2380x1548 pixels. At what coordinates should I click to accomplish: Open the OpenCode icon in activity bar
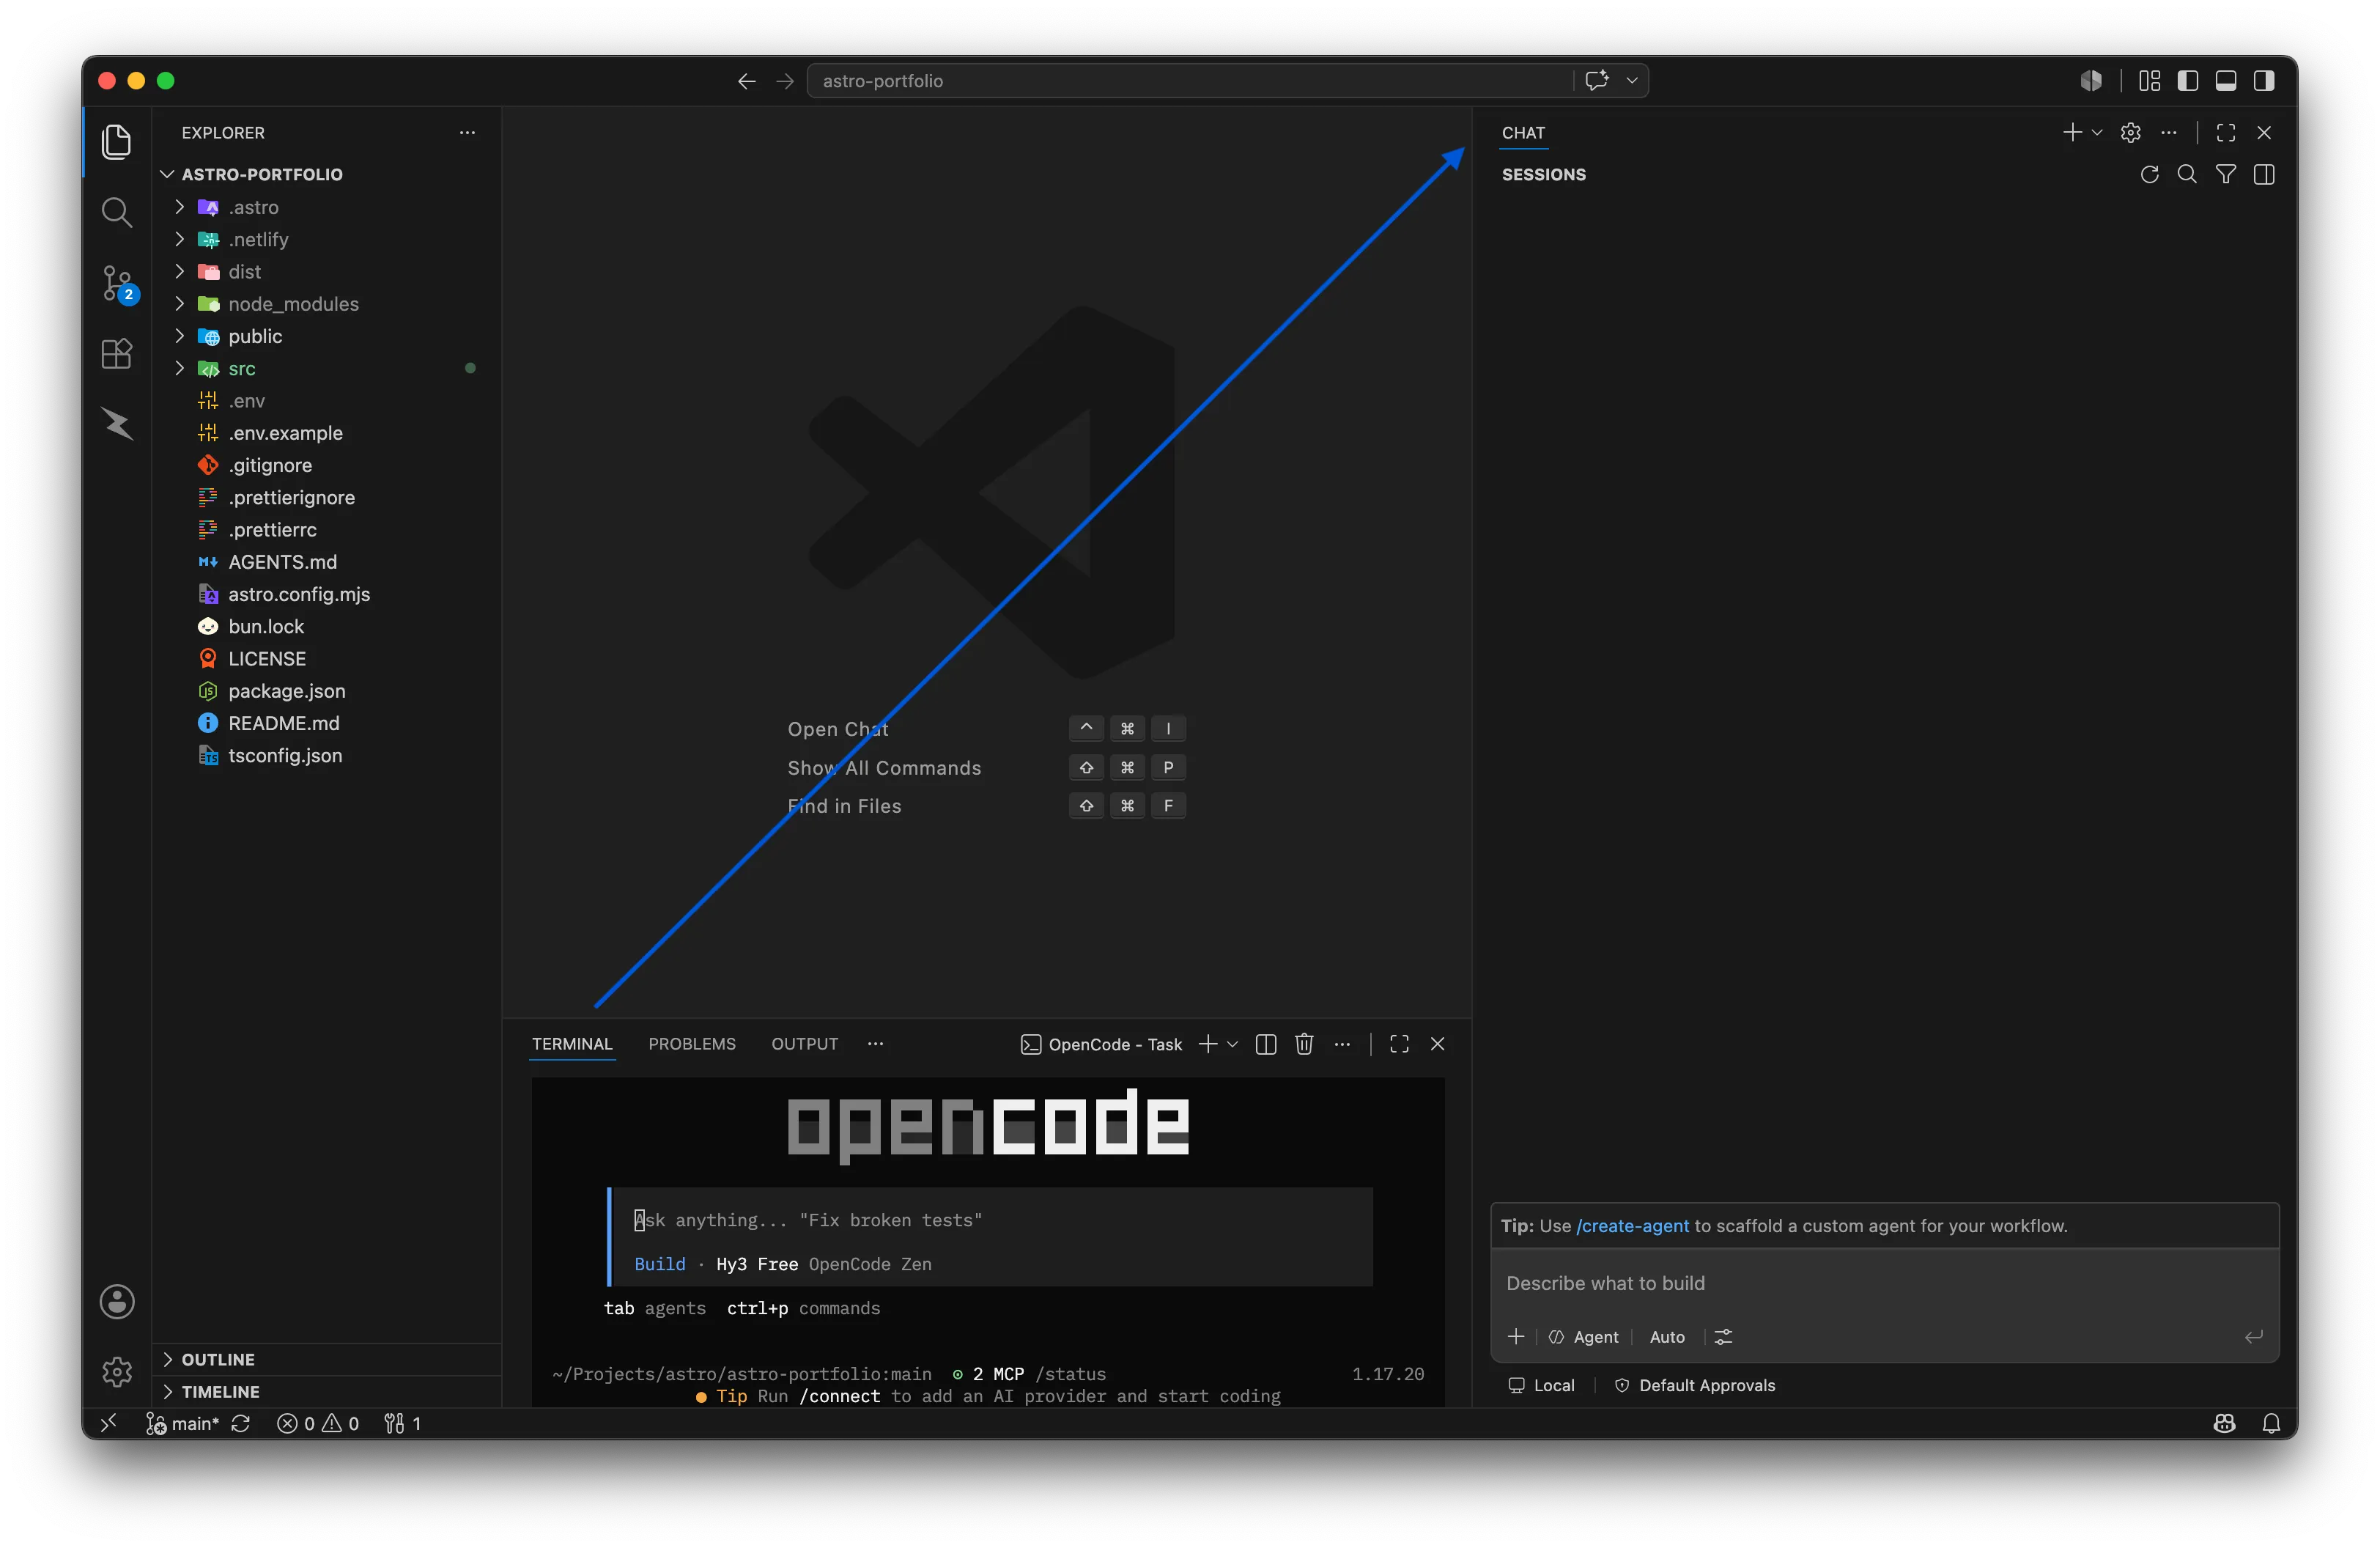[117, 424]
